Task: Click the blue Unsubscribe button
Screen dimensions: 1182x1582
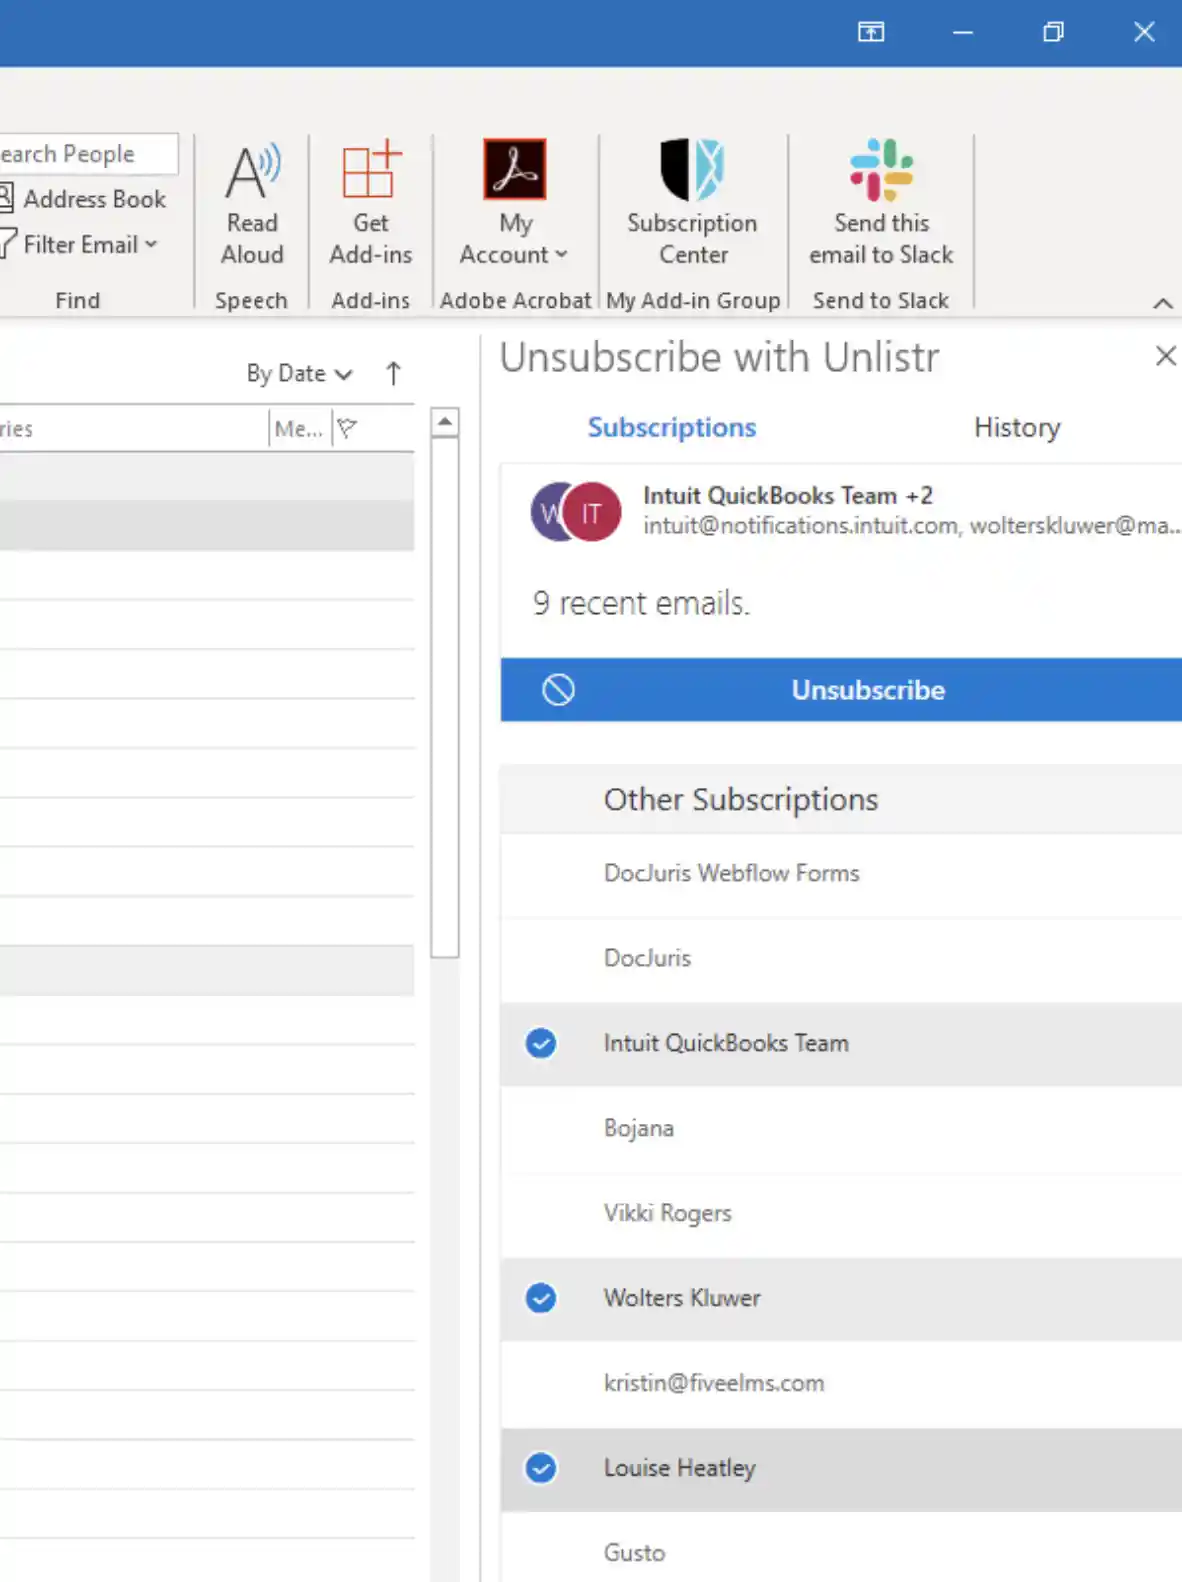Action: [841, 689]
